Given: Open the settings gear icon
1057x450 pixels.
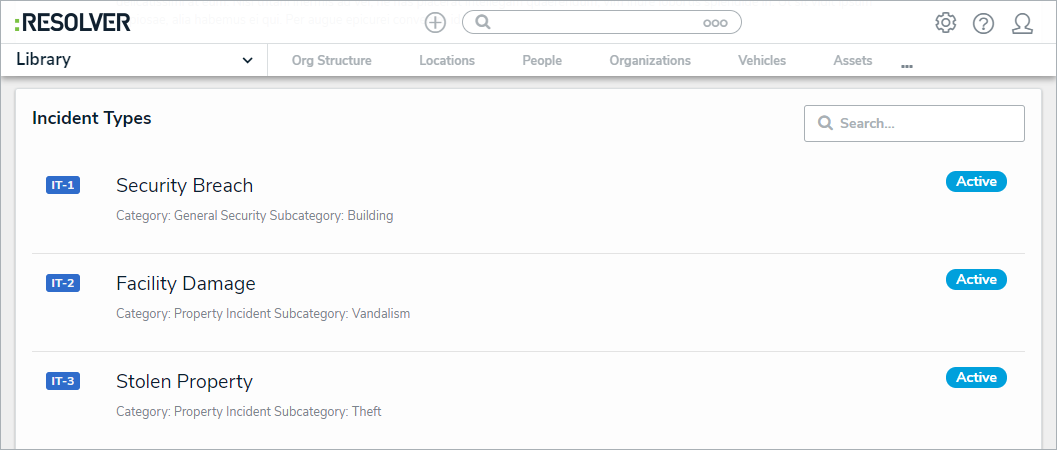Looking at the screenshot, I should (945, 22).
